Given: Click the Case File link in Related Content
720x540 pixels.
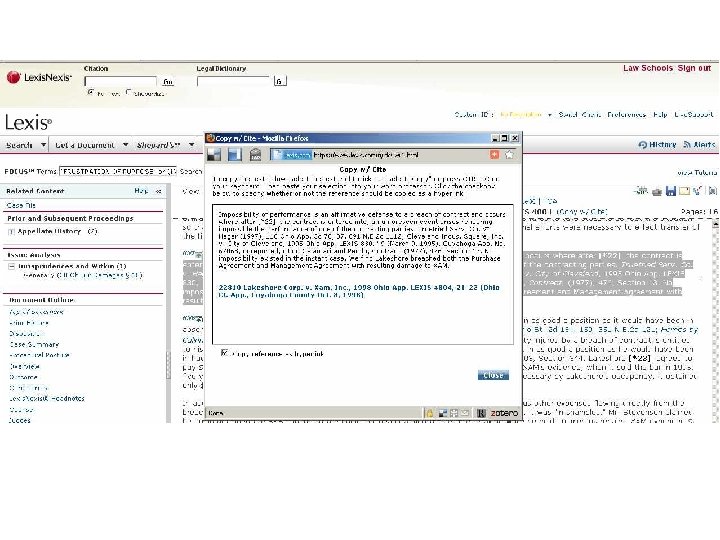Looking at the screenshot, I should (21, 205).
